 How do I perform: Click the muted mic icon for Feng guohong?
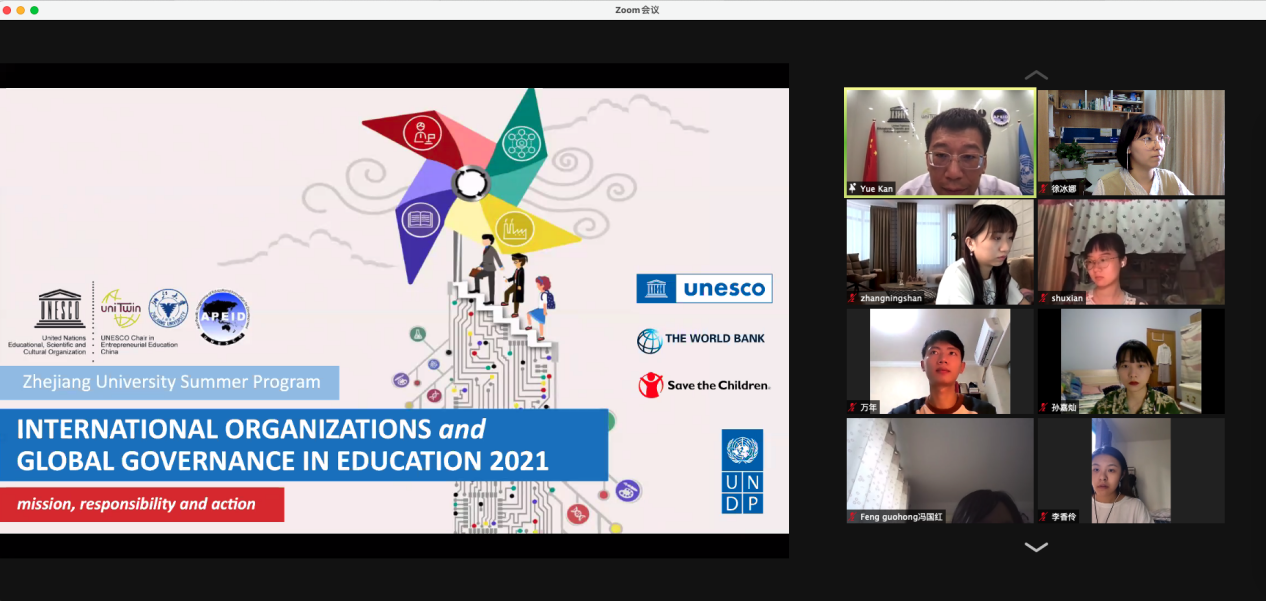[x=853, y=517]
